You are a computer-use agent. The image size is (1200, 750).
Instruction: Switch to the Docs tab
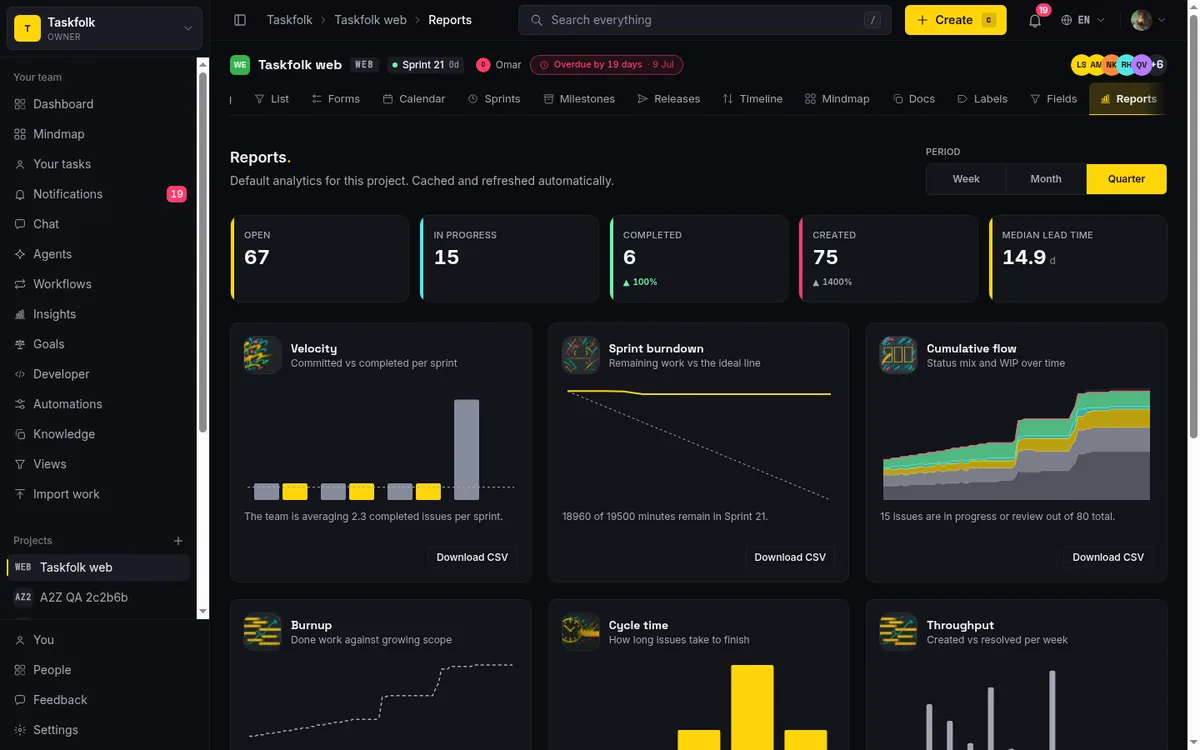click(x=914, y=99)
